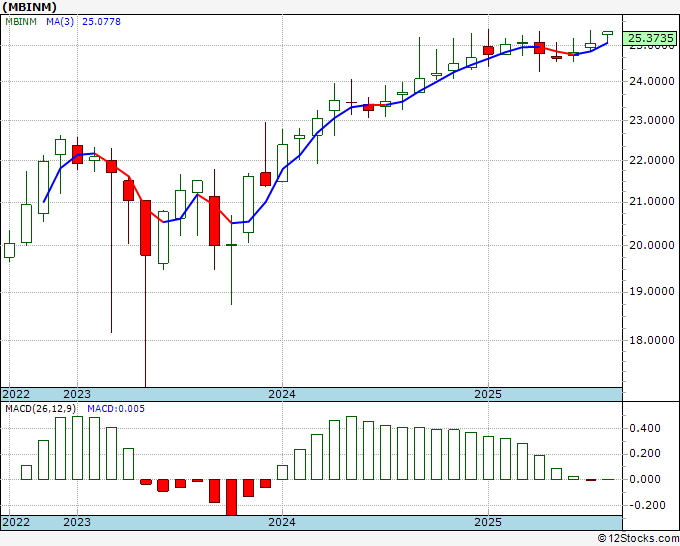This screenshot has width=680, height=546.
Task: Click 2024 on the price chart timeline
Action: click(x=282, y=394)
